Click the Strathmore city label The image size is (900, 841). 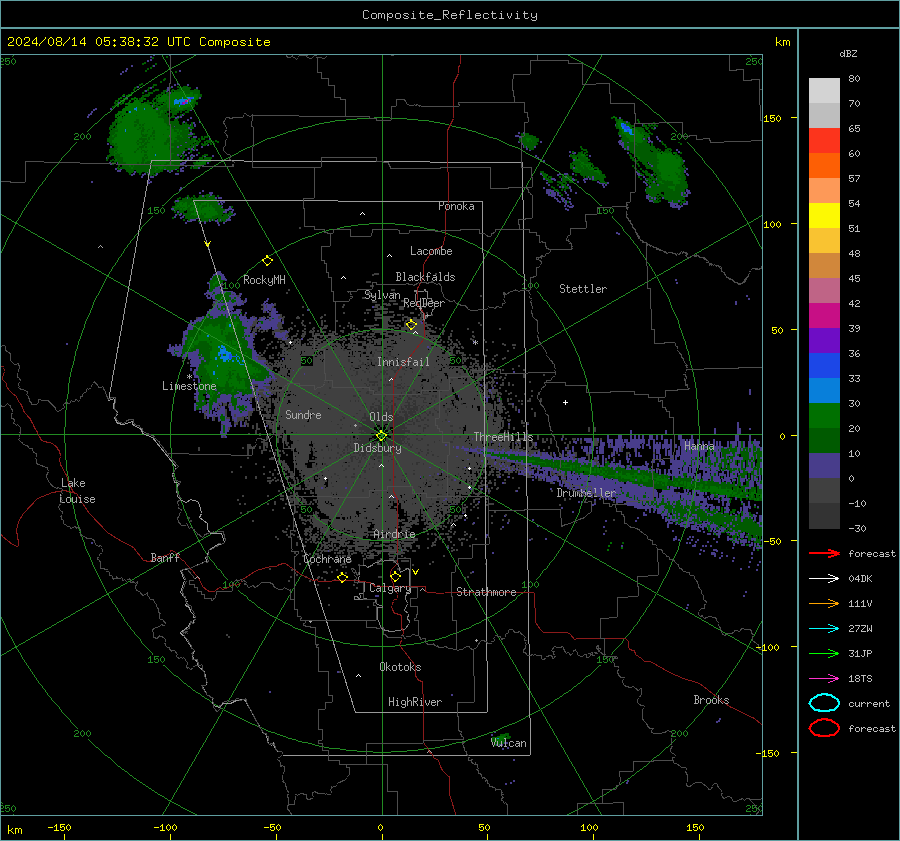coord(486,592)
